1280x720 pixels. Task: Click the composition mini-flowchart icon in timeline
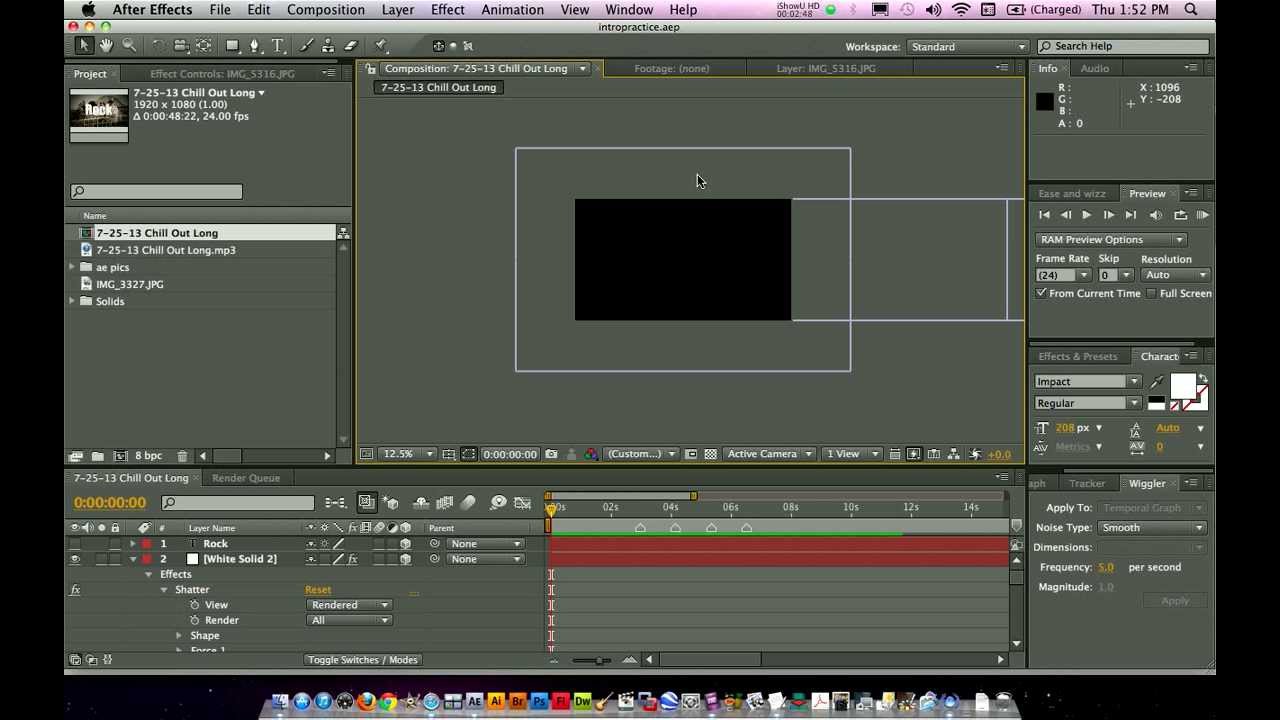tap(335, 503)
